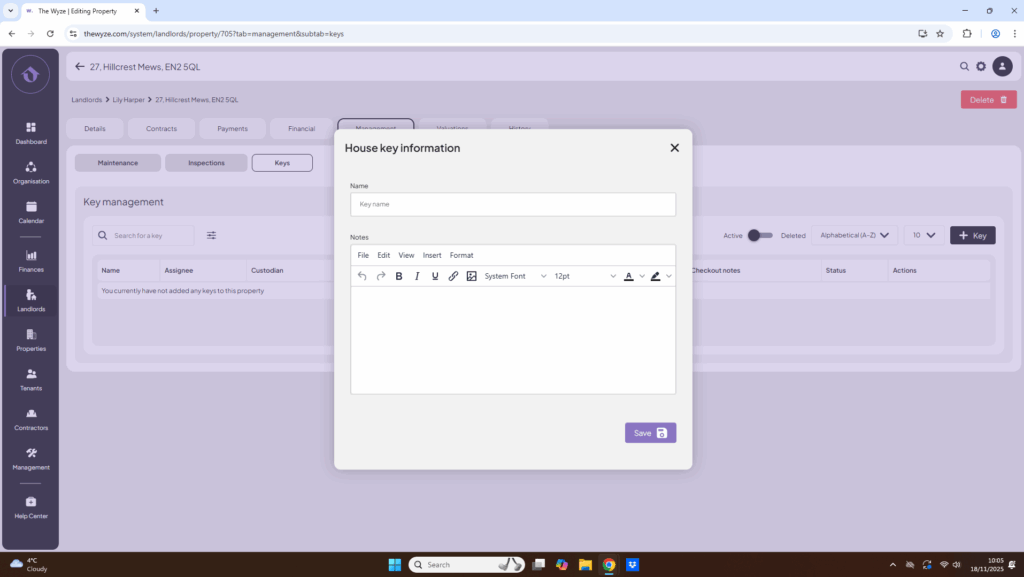Open the Alphabetical (A-Z) sort dropdown
Viewport: 1024px width, 577px height.
(x=853, y=236)
